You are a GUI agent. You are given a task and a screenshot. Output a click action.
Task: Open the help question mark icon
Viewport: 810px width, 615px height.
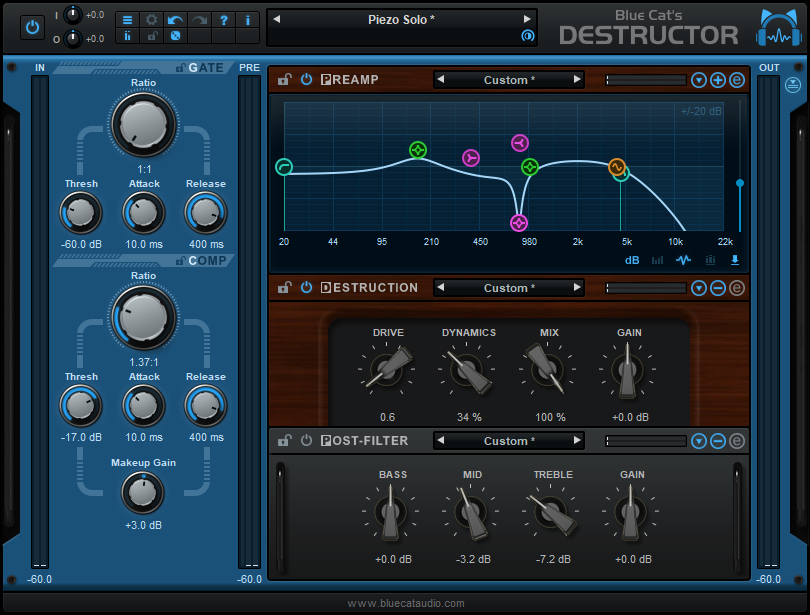223,20
